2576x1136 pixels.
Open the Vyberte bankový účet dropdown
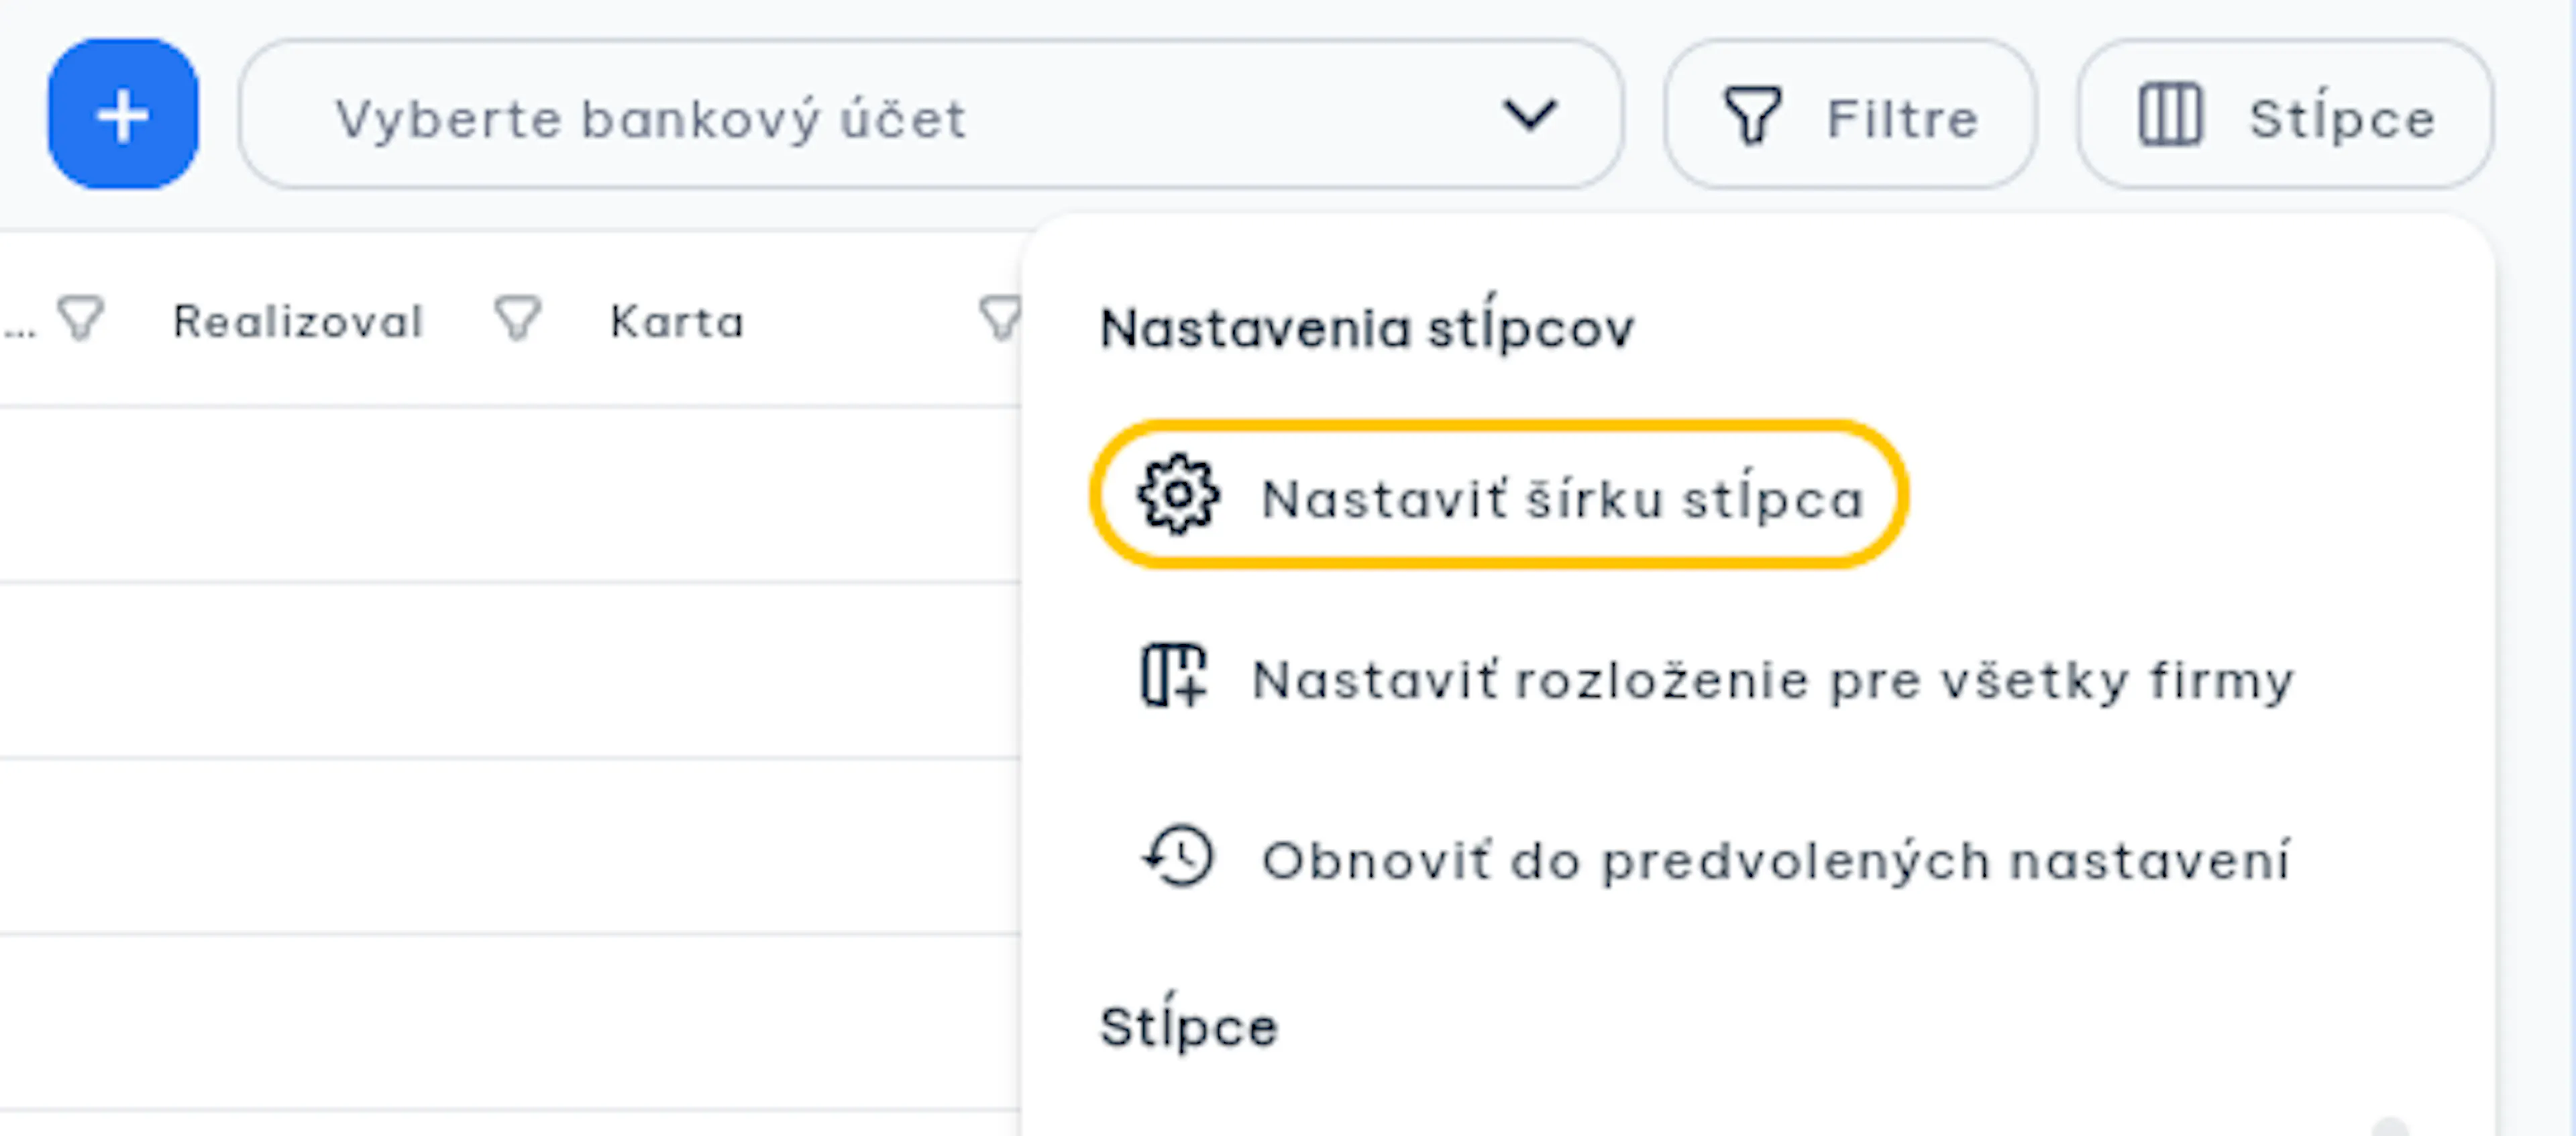pos(930,114)
